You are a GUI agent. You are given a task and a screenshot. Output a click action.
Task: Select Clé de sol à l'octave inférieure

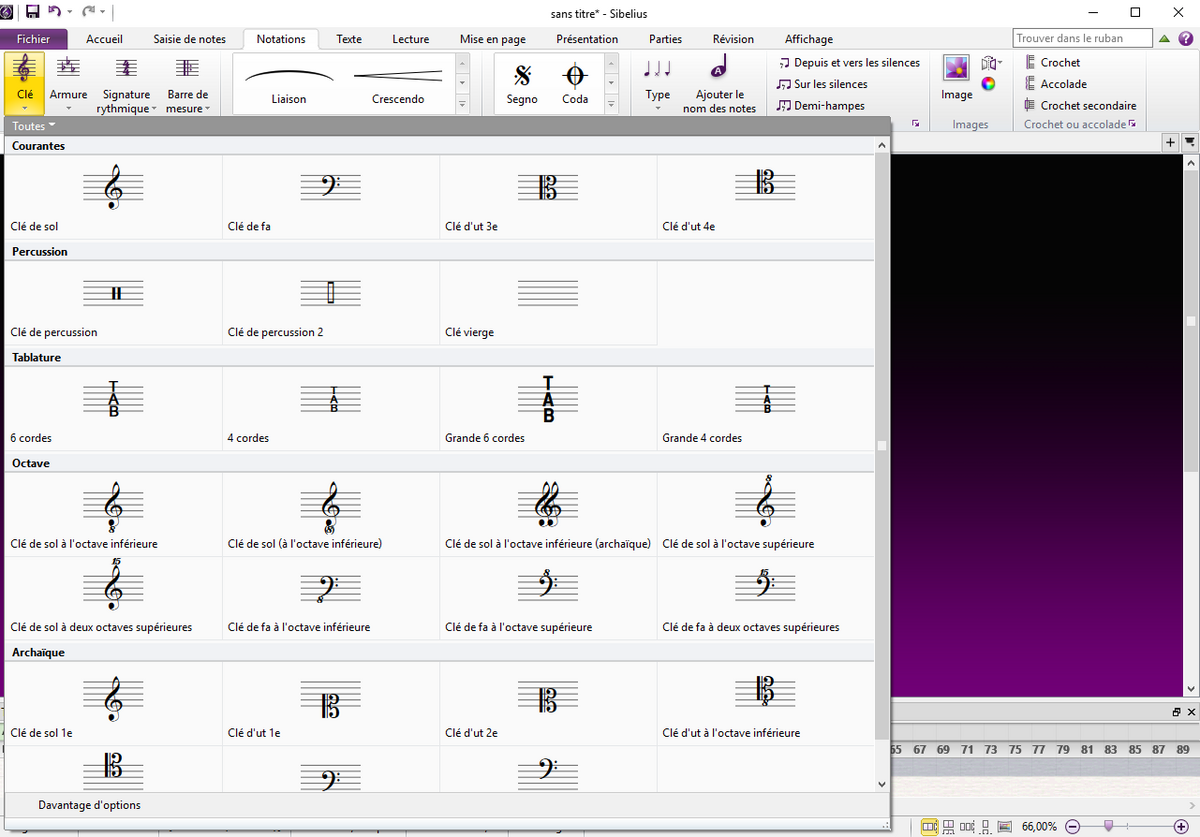click(113, 514)
